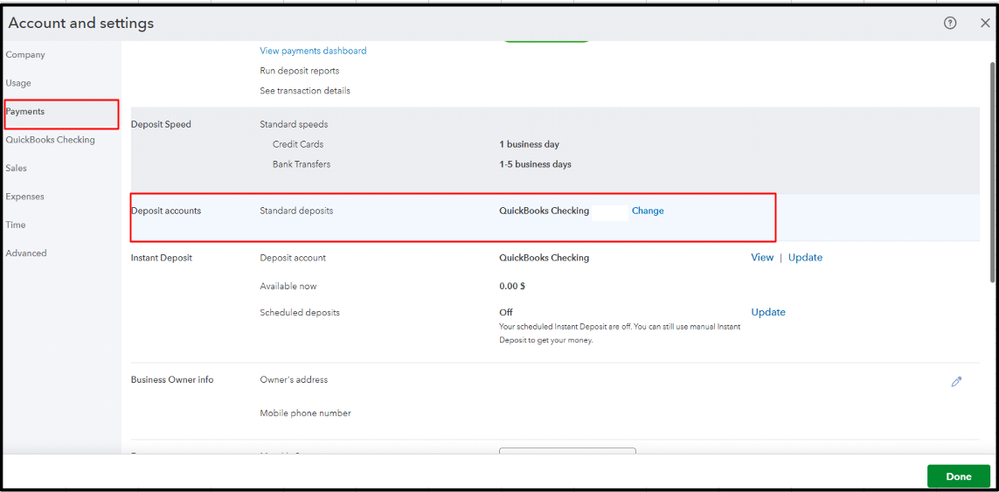This screenshot has width=999, height=492.
Task: Click the vertical scrollbar thumb
Action: pos(993,171)
